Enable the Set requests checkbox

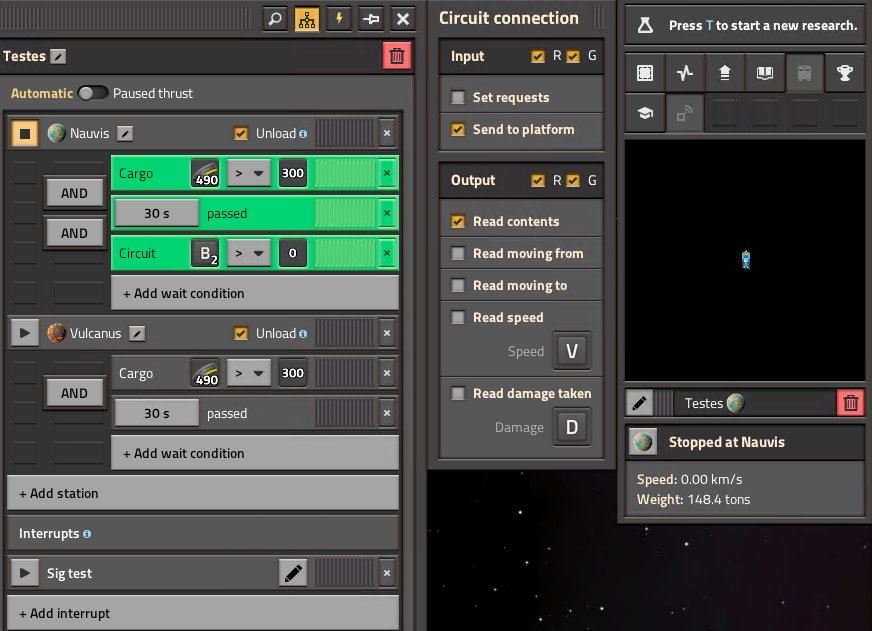pyautogui.click(x=458, y=97)
